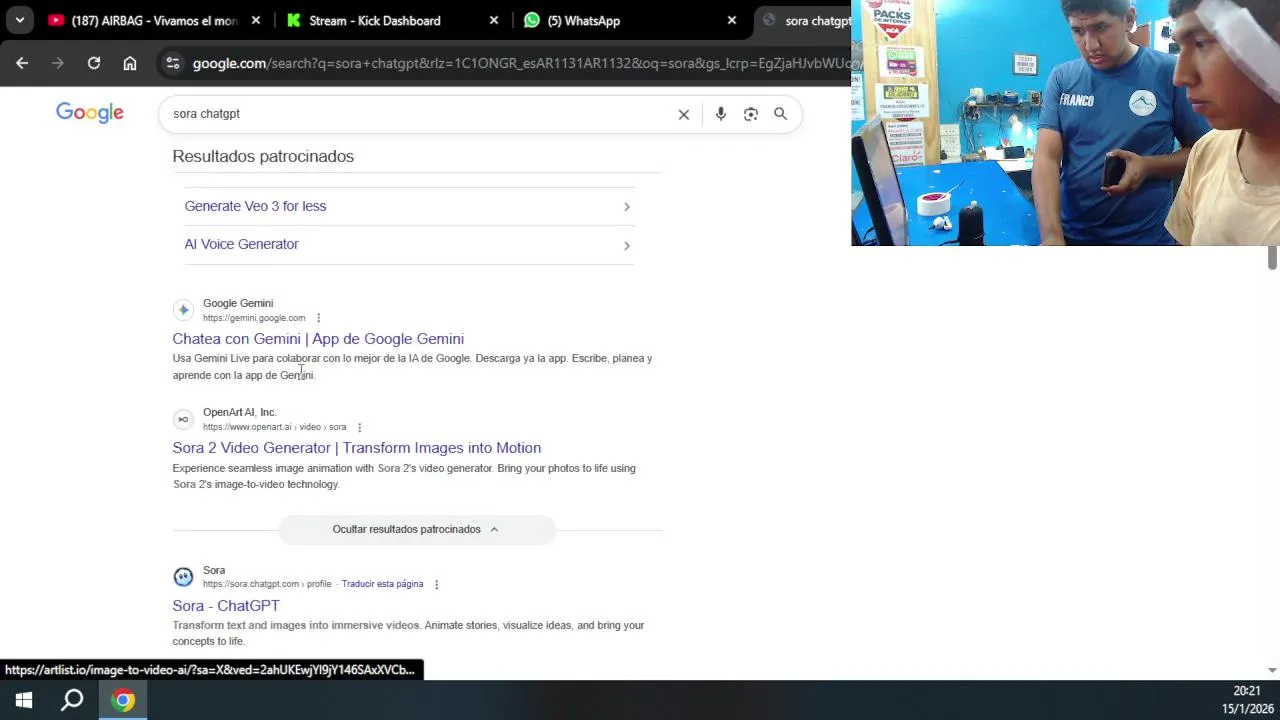The width and height of the screenshot is (1280, 720).
Task: Go back to previous page
Action: [x=22, y=63]
